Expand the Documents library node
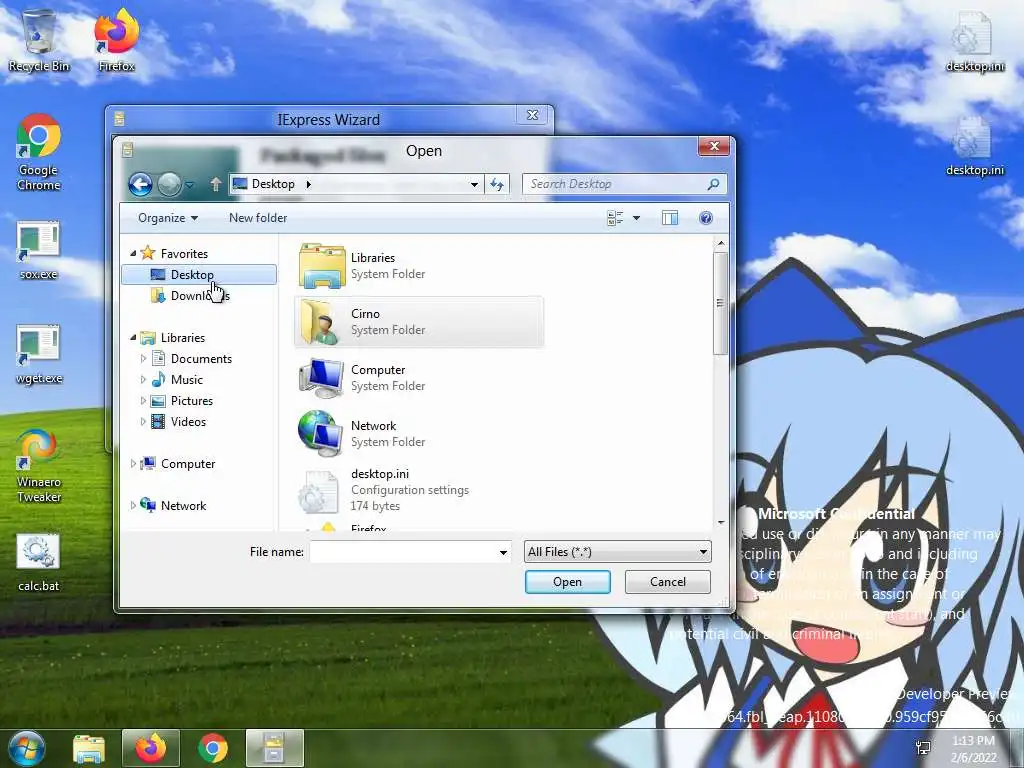The width and height of the screenshot is (1024, 768). click(143, 359)
